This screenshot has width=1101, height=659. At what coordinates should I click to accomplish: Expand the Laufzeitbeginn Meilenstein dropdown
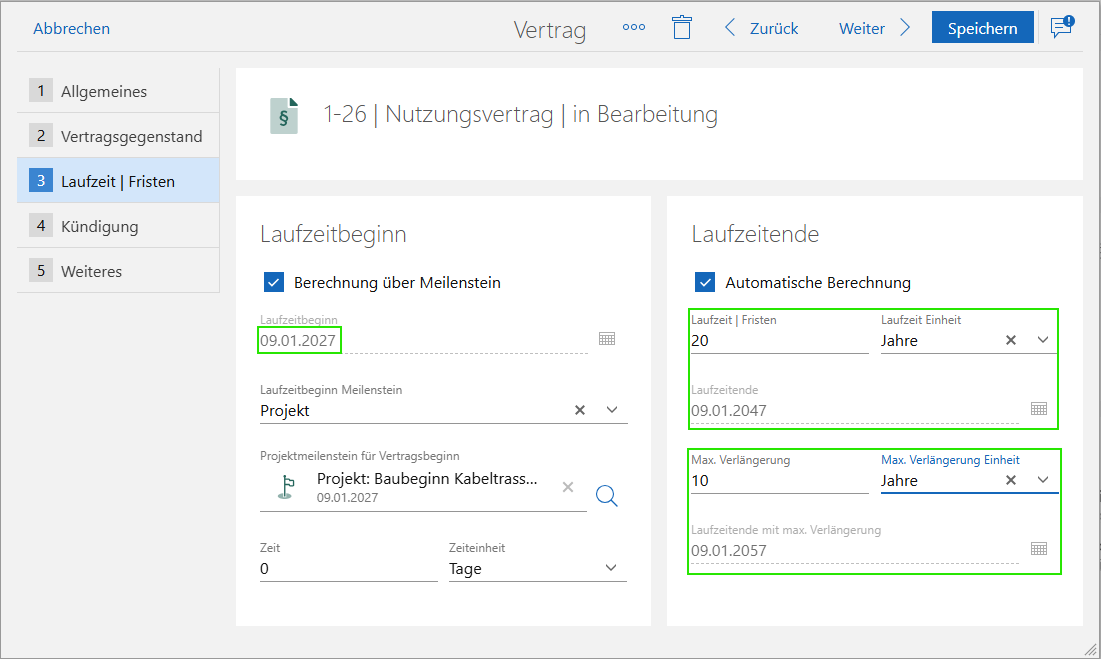(x=612, y=411)
